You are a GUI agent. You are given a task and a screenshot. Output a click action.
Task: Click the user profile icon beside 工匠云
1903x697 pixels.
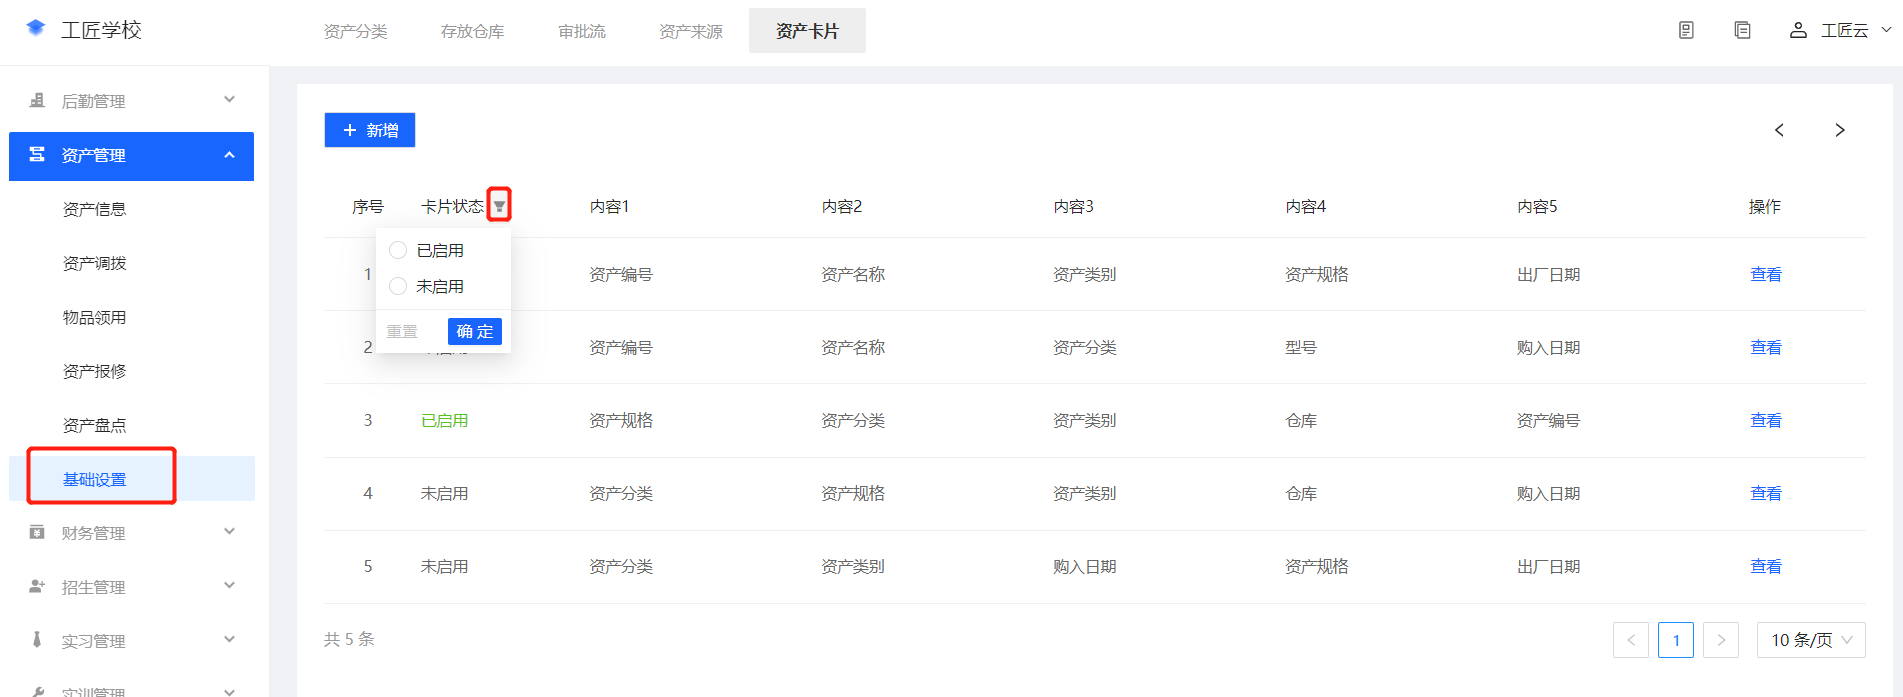pyautogui.click(x=1798, y=30)
